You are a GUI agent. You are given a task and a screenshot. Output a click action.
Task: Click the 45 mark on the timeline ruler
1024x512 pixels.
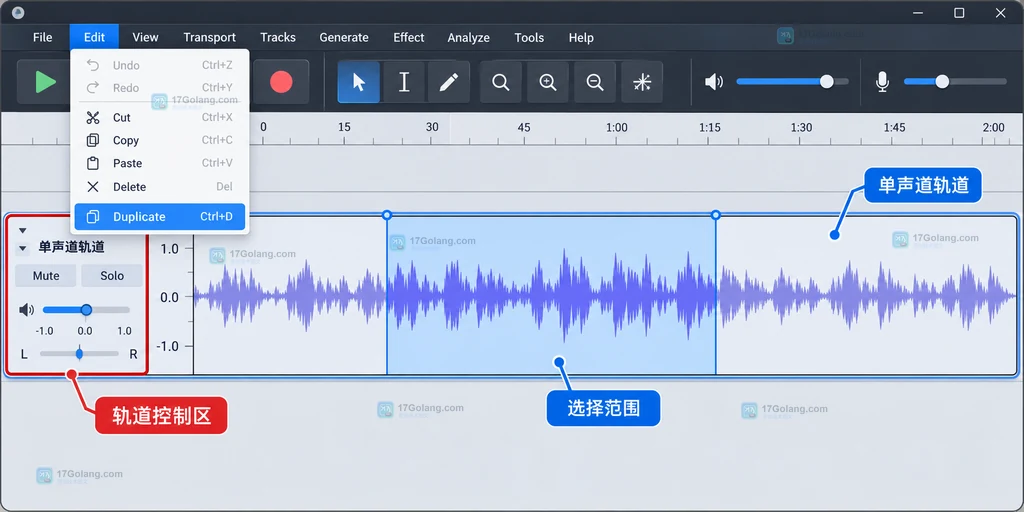point(524,127)
